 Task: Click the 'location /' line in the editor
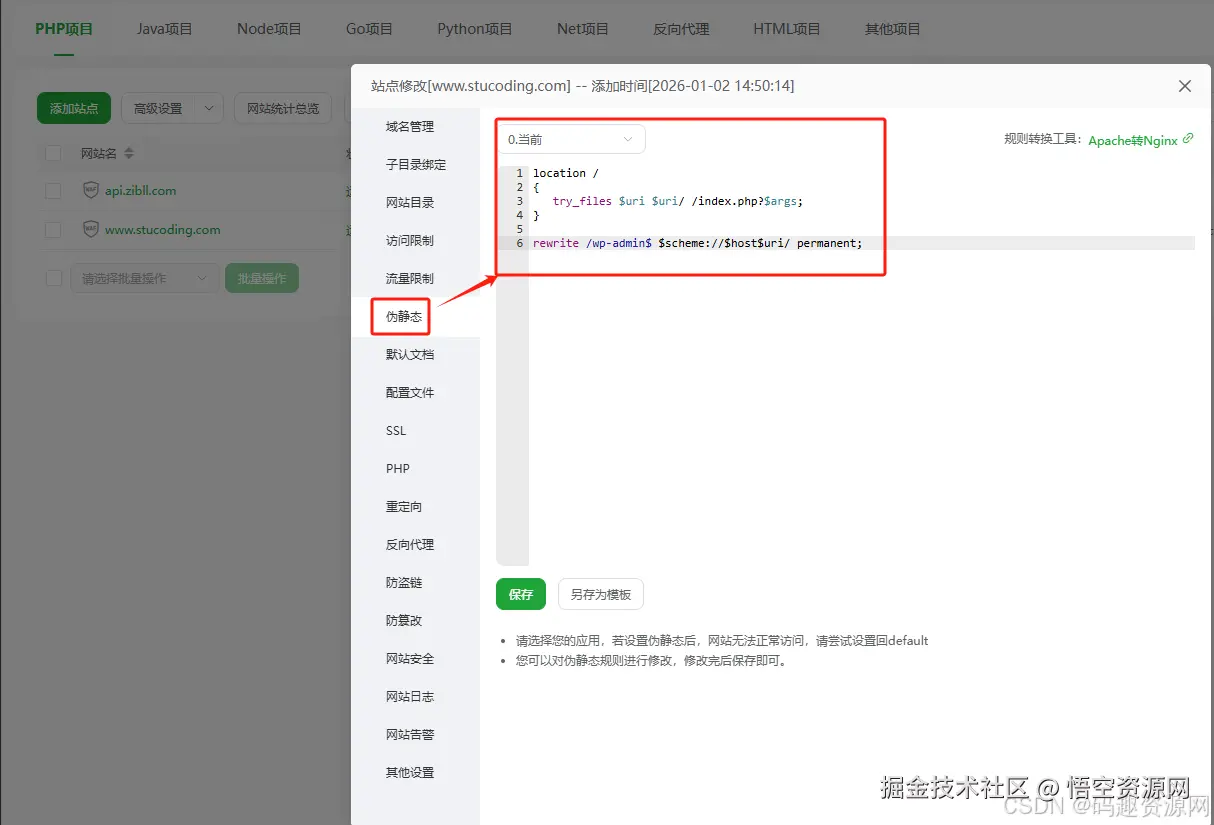(x=566, y=173)
